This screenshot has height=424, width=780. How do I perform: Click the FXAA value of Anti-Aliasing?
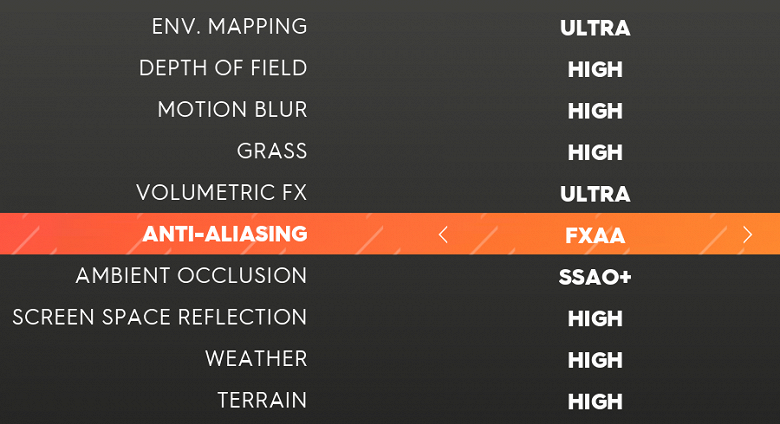tap(595, 236)
